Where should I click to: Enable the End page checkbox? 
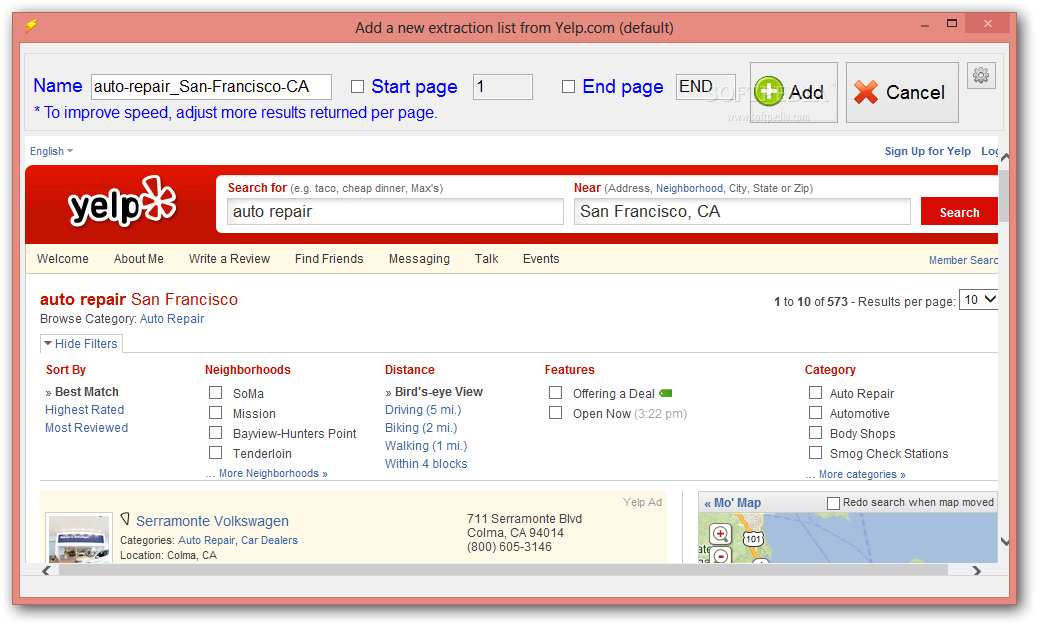[568, 87]
